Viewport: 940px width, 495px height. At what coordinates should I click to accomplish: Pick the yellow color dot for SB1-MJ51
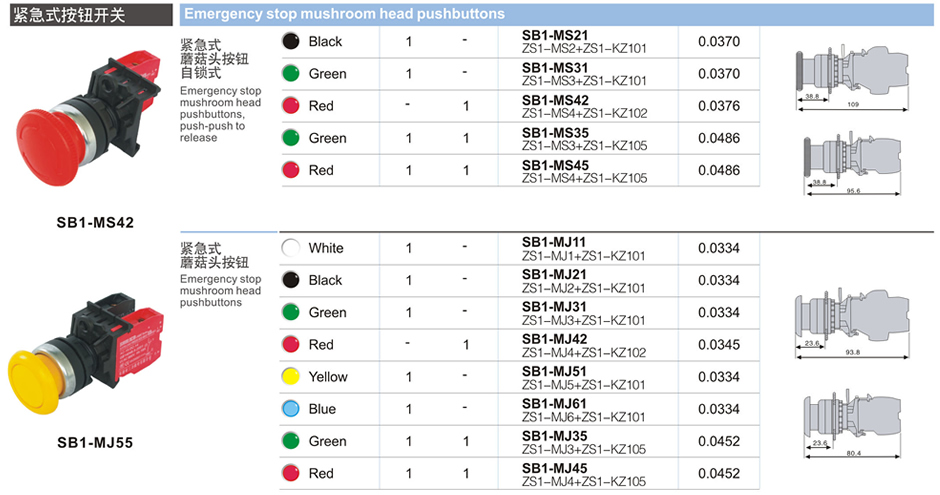coord(291,377)
